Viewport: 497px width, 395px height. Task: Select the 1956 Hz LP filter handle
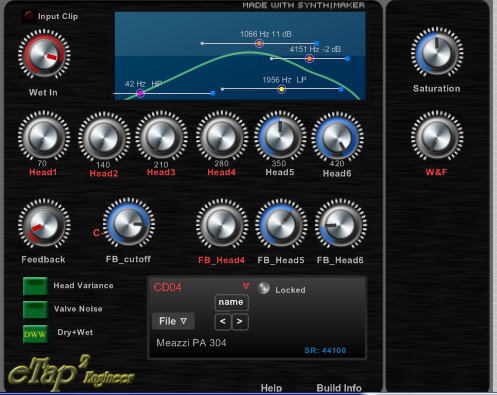pos(282,89)
